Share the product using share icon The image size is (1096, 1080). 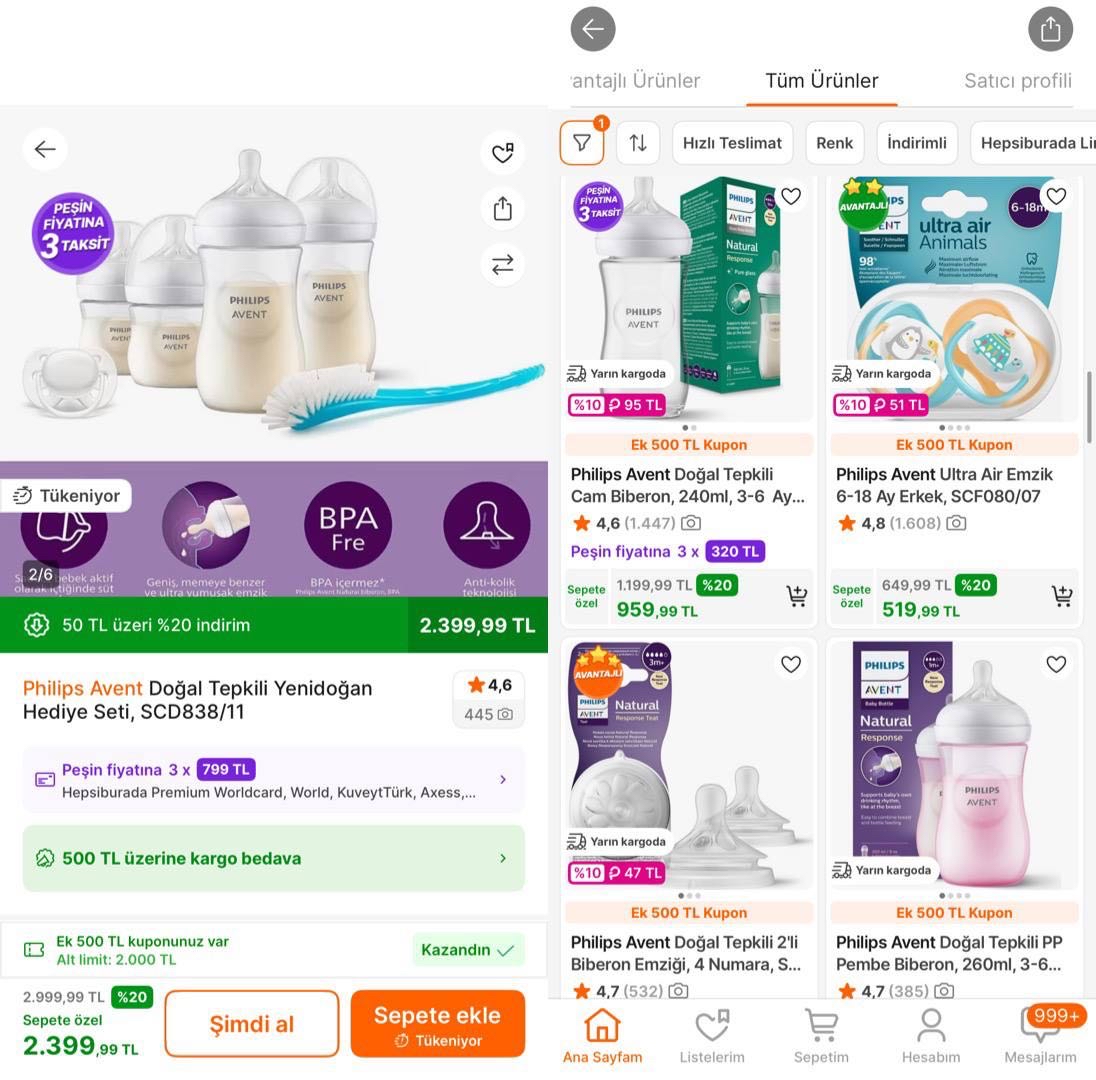coord(503,208)
